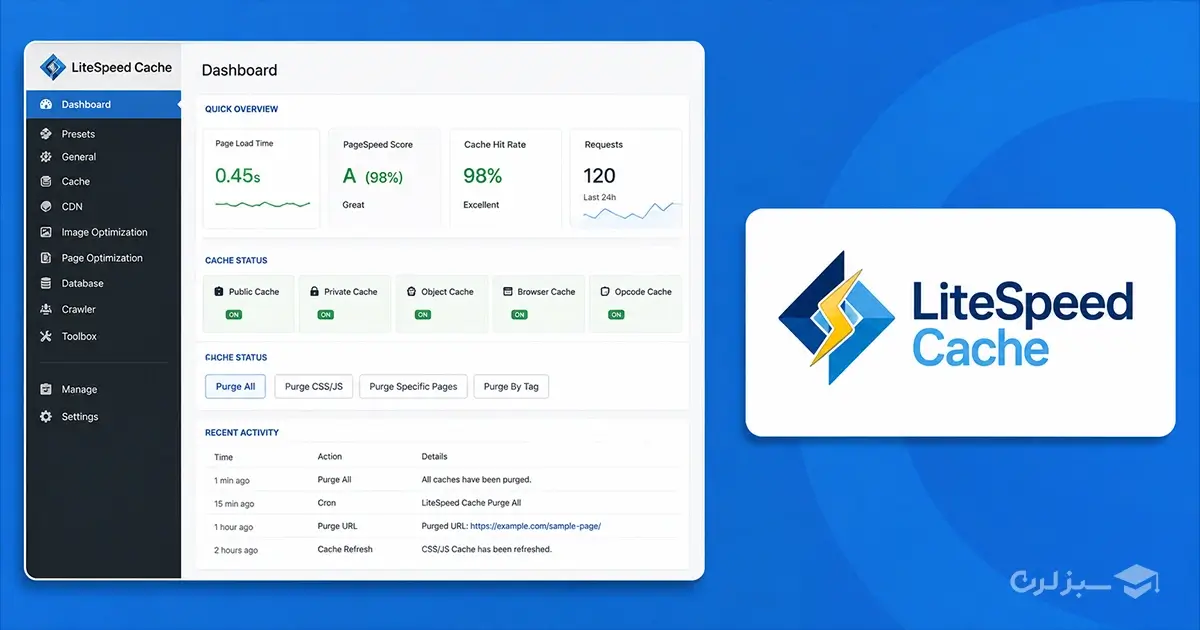
Task: Click the Object Cache cube icon
Action: (x=411, y=292)
